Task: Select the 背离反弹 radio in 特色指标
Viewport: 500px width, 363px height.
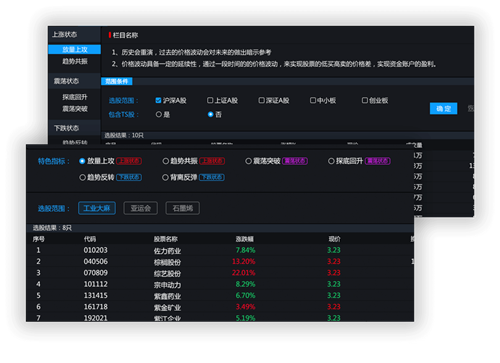Action: pyautogui.click(x=165, y=177)
